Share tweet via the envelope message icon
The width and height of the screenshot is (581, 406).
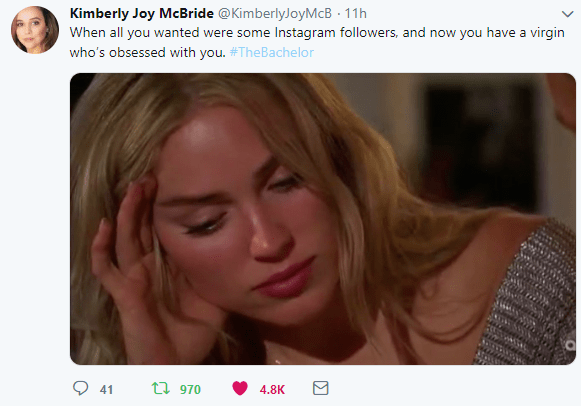click(321, 388)
